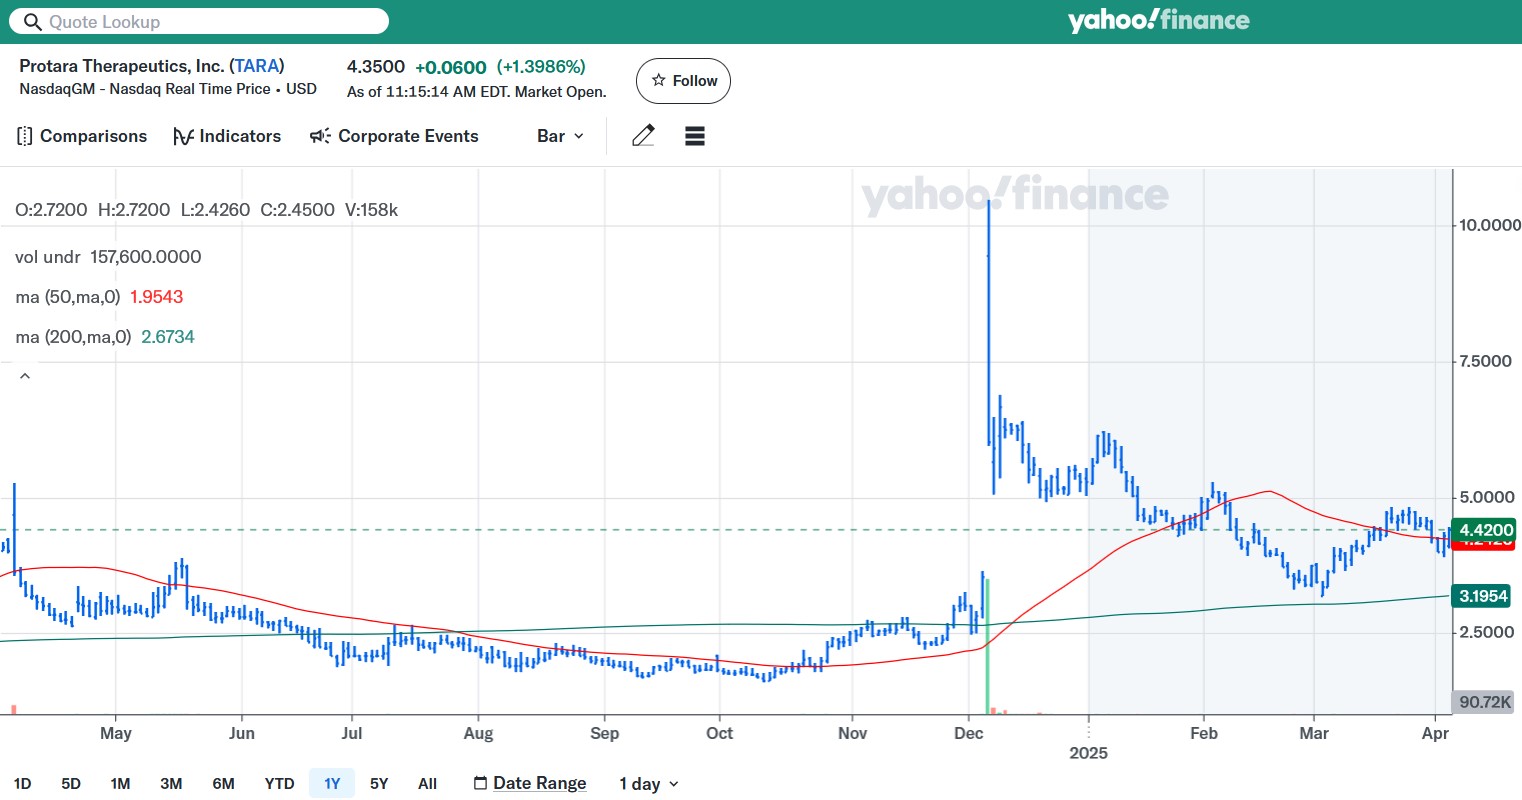Open Corporate Events options

(394, 136)
